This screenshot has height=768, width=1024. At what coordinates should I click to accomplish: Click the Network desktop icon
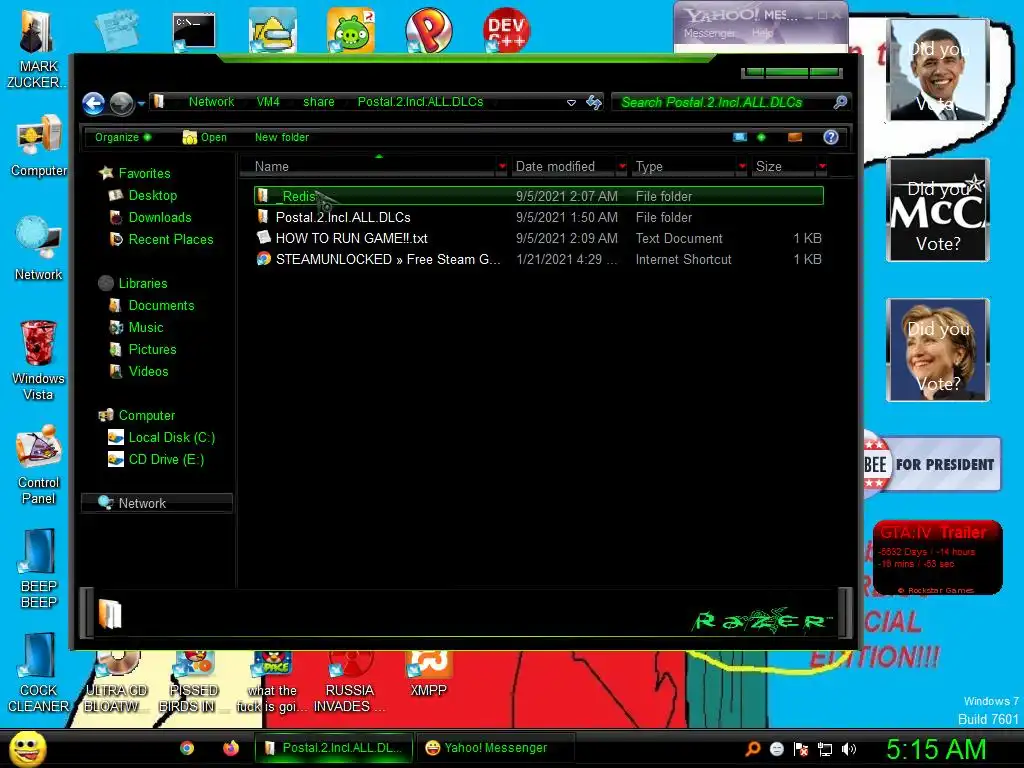point(39,248)
